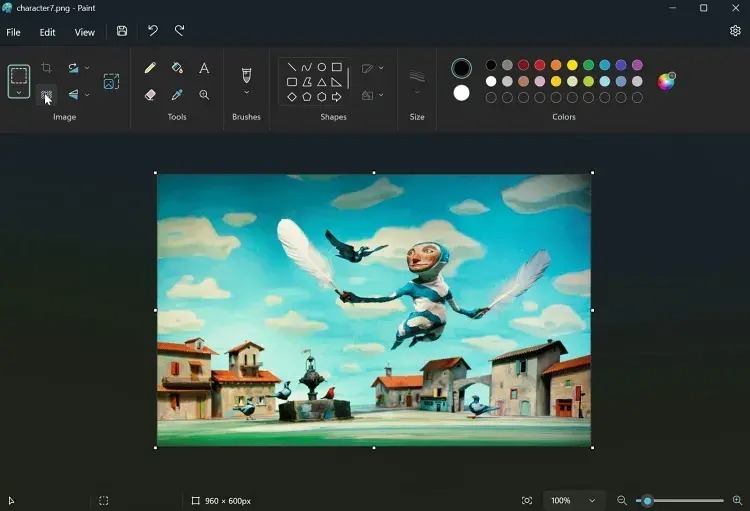Open Edit colors rainbow wheel
This screenshot has height=511, width=750.
click(x=666, y=81)
